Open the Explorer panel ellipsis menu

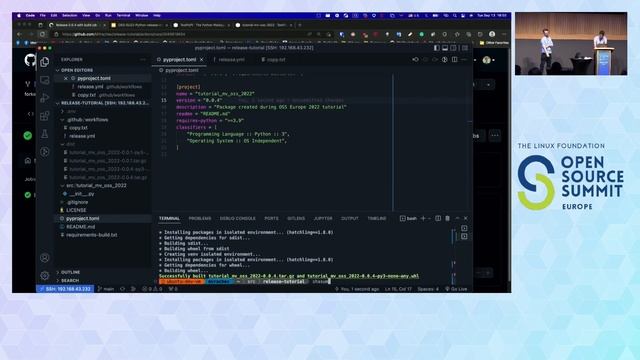coord(142,60)
